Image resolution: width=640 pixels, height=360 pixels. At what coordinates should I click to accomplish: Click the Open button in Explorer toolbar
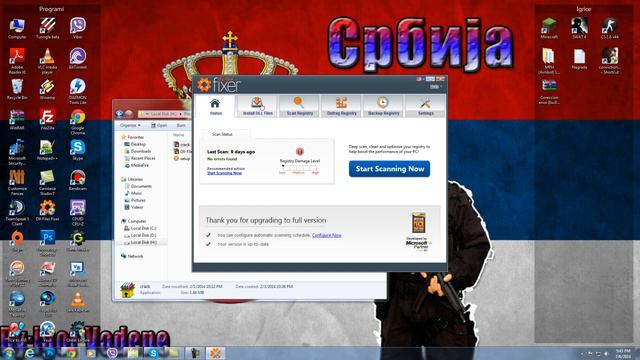[159, 125]
